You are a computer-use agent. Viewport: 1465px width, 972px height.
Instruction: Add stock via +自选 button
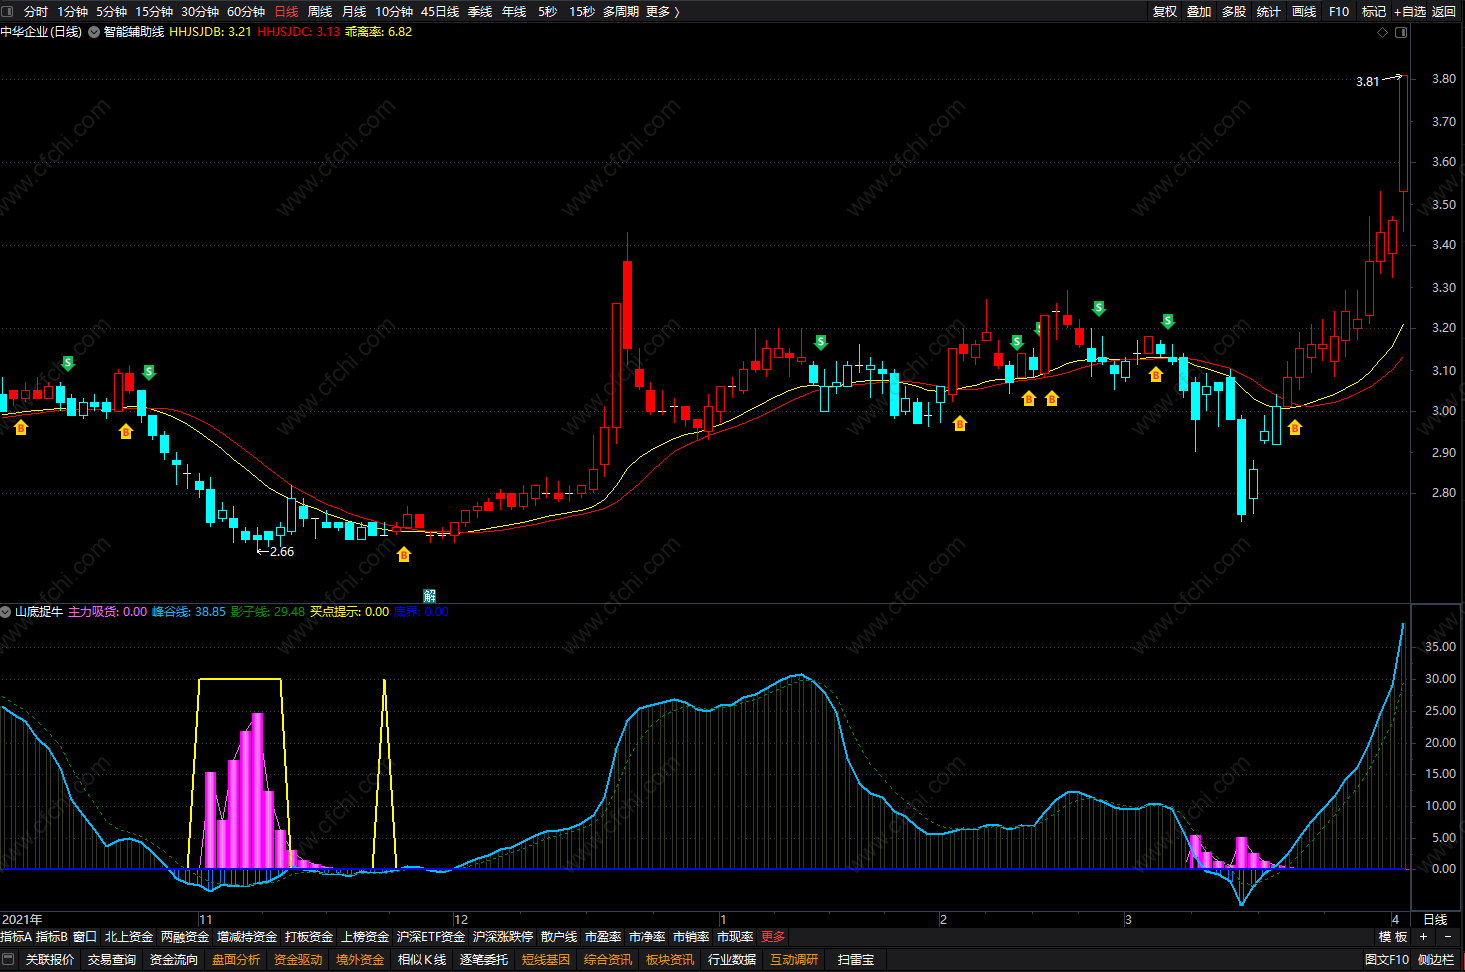click(1410, 11)
